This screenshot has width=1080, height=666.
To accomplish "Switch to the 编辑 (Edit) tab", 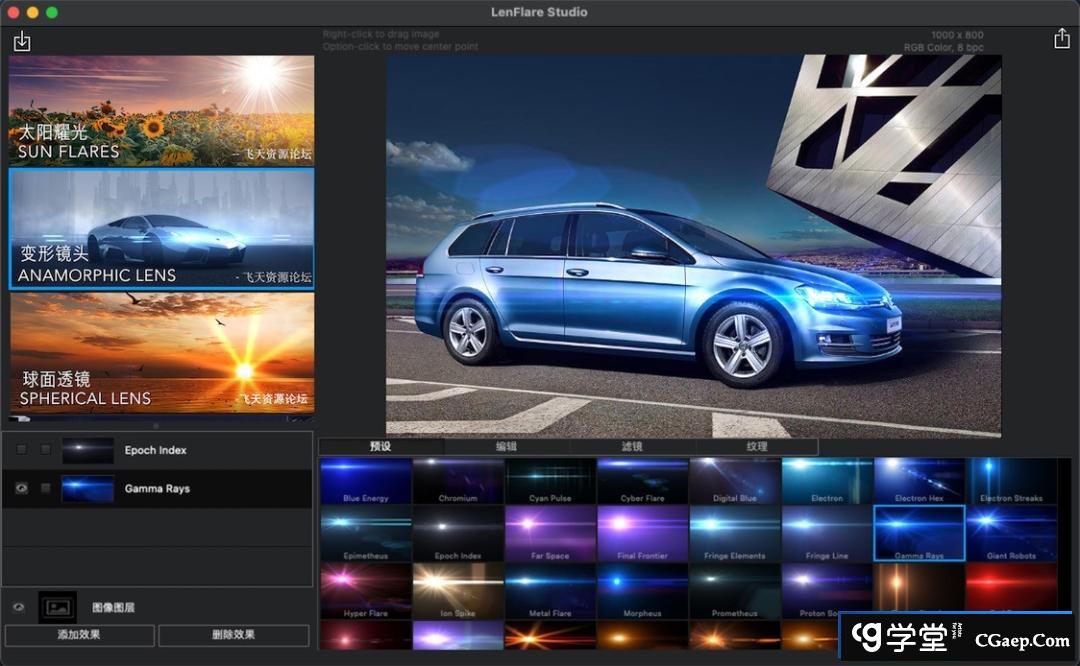I will click(x=506, y=447).
